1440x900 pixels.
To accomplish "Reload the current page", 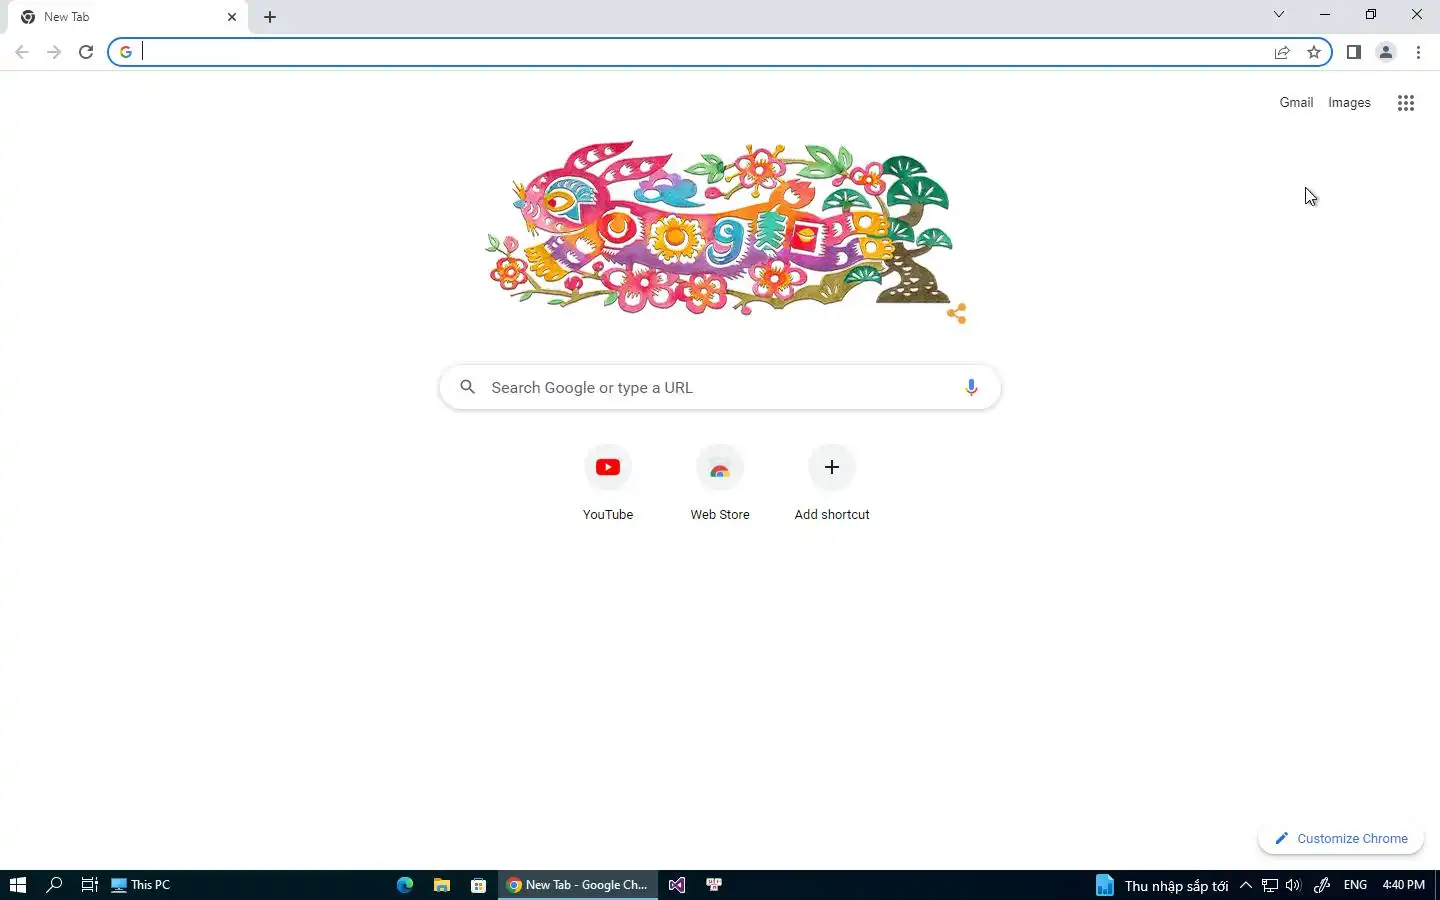I will [x=86, y=52].
